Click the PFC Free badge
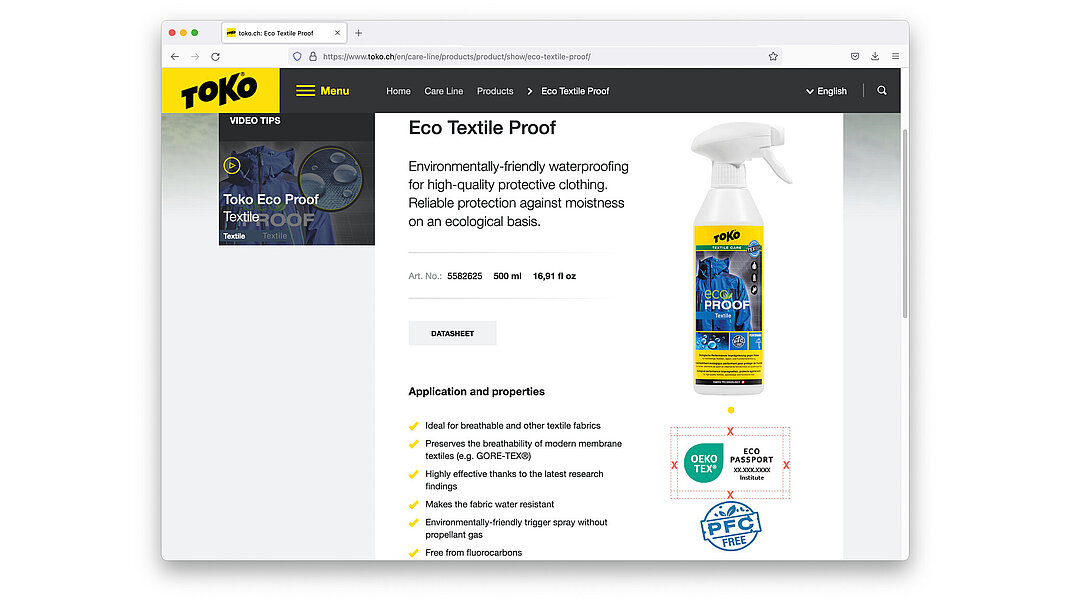This screenshot has height=601, width=1070. [730, 527]
